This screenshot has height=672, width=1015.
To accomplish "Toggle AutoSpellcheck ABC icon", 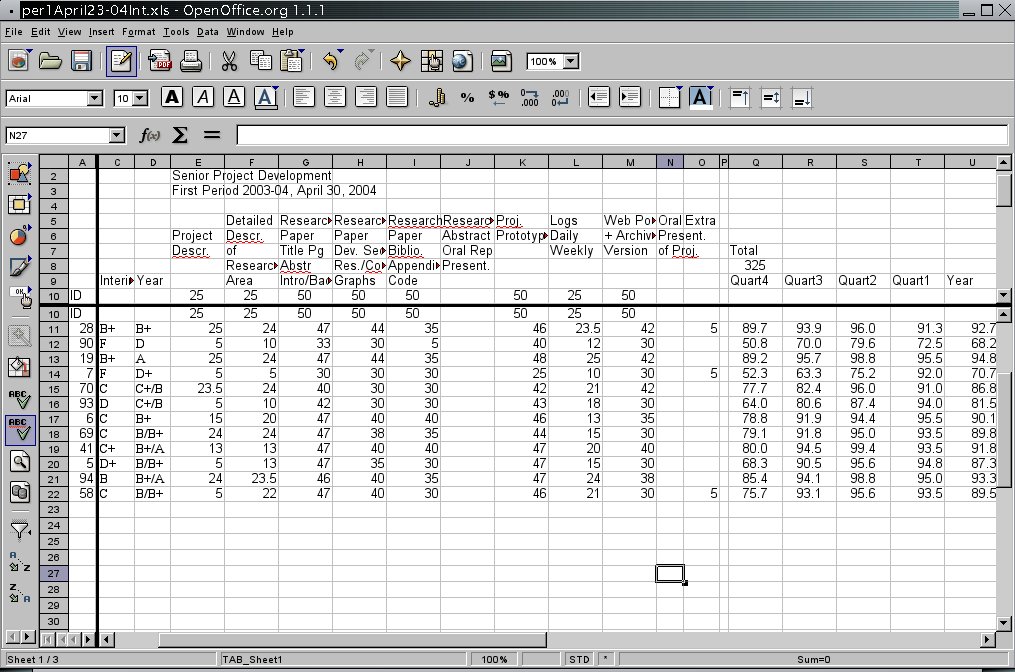I will (x=19, y=430).
